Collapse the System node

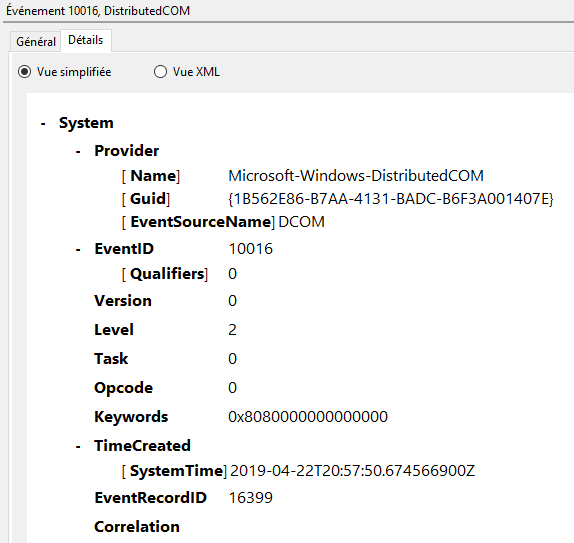[x=43, y=124]
